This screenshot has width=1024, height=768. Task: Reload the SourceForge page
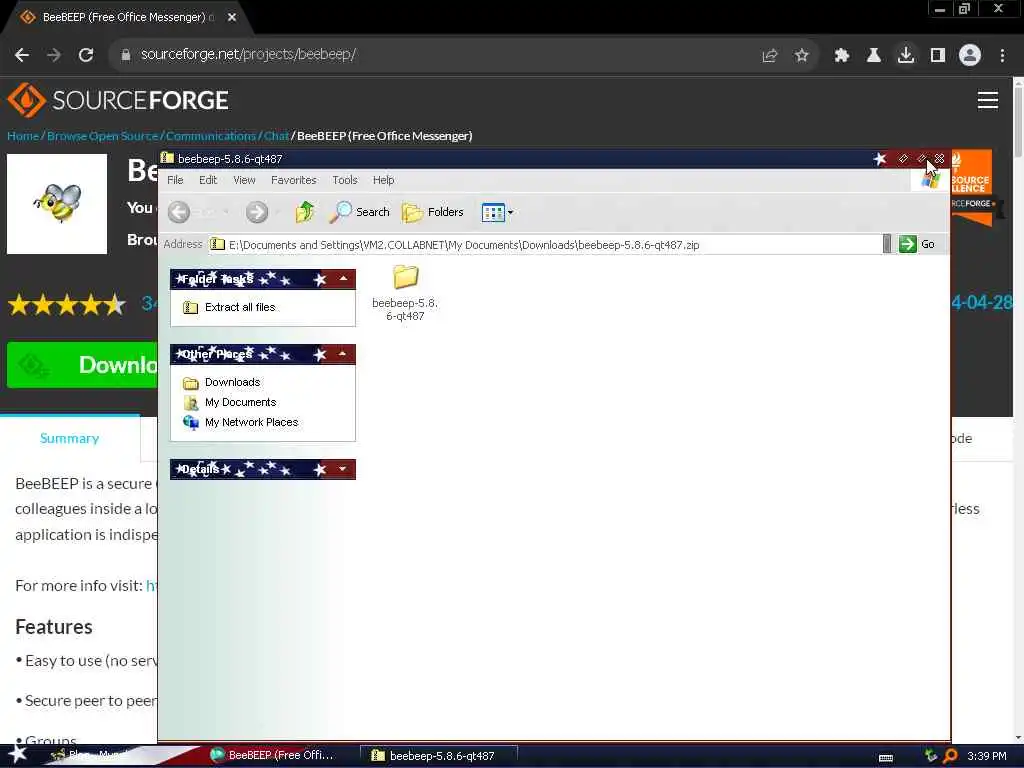[86, 55]
